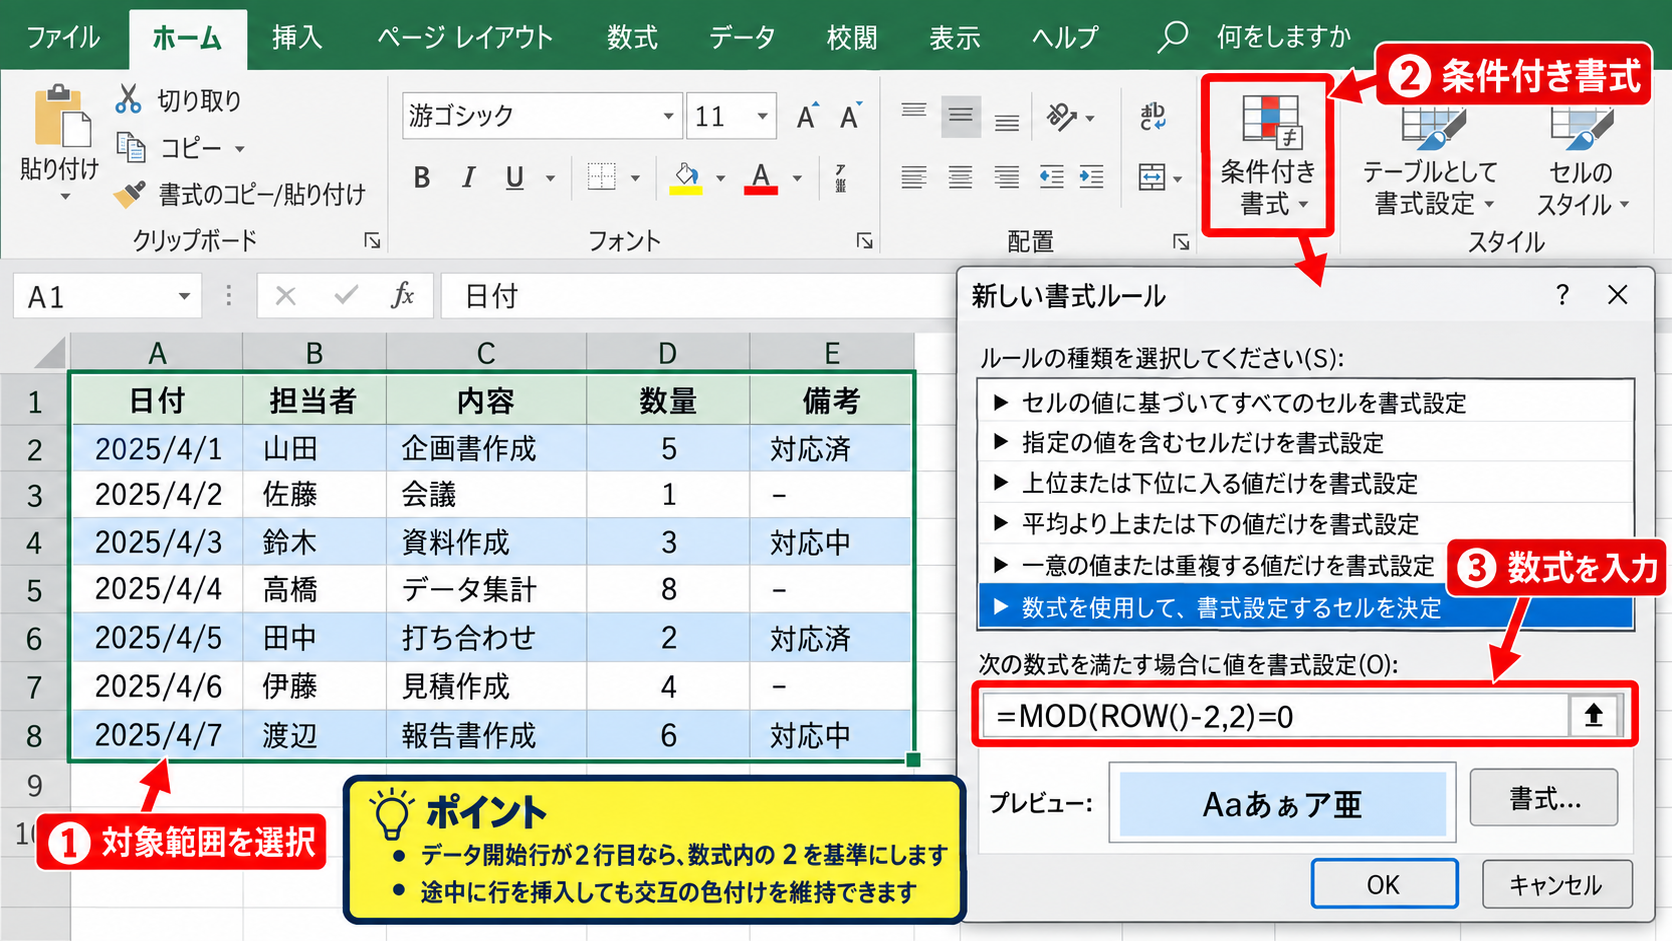Click the Format Painter (書式のコピー/貼り付け) brush icon

(x=130, y=193)
